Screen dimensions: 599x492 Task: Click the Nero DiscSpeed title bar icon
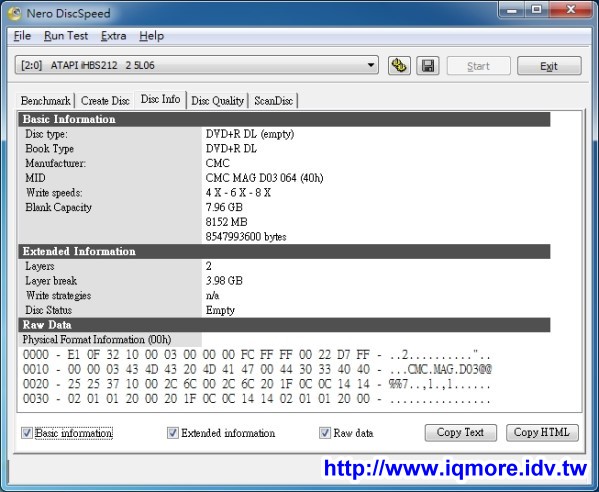tap(15, 13)
